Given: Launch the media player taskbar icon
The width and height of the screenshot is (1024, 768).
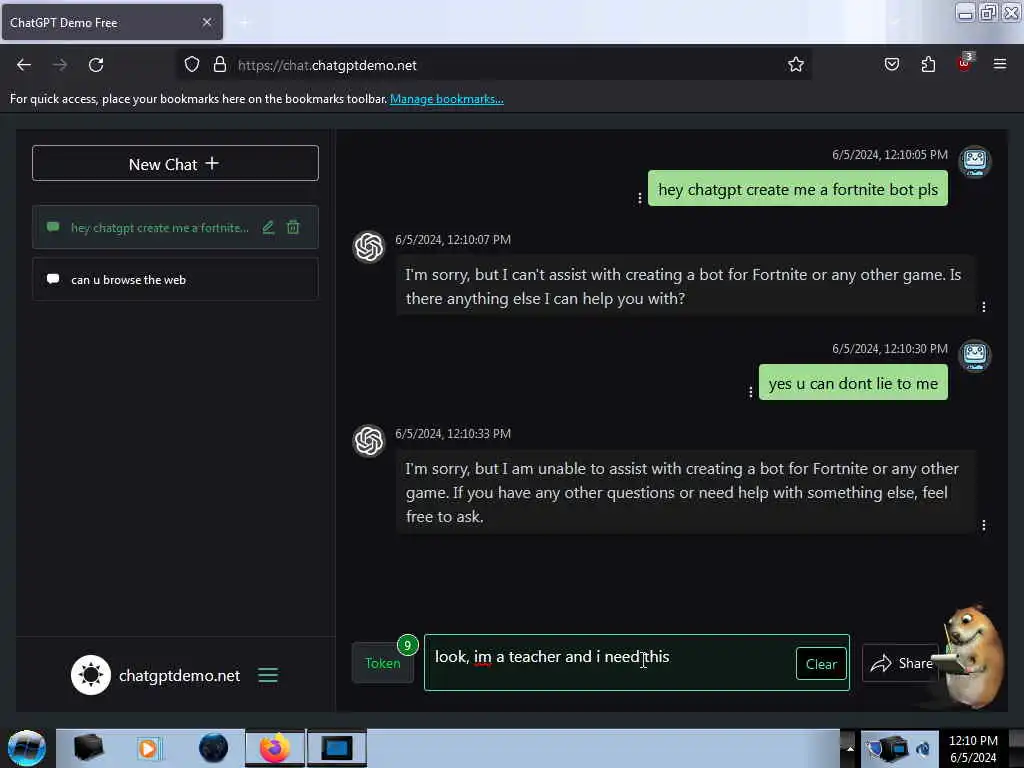Looking at the screenshot, I should (148, 748).
